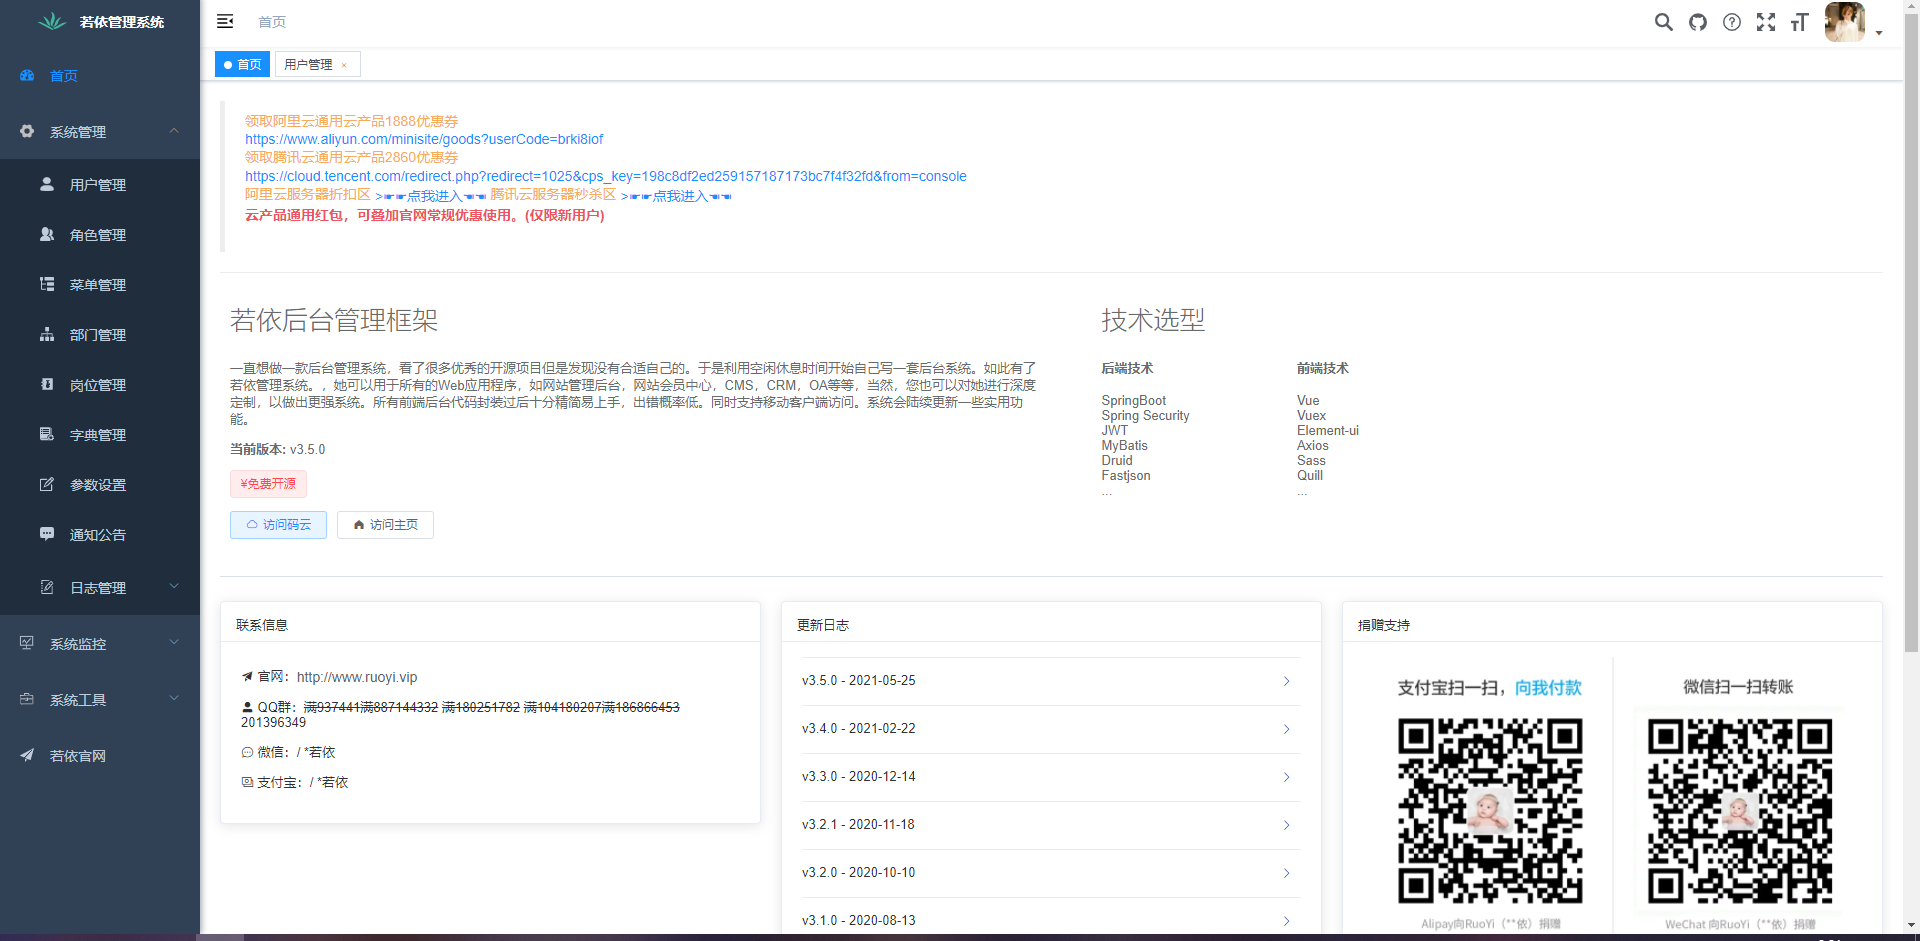Click the 通知公告 message icon

pos(47,534)
